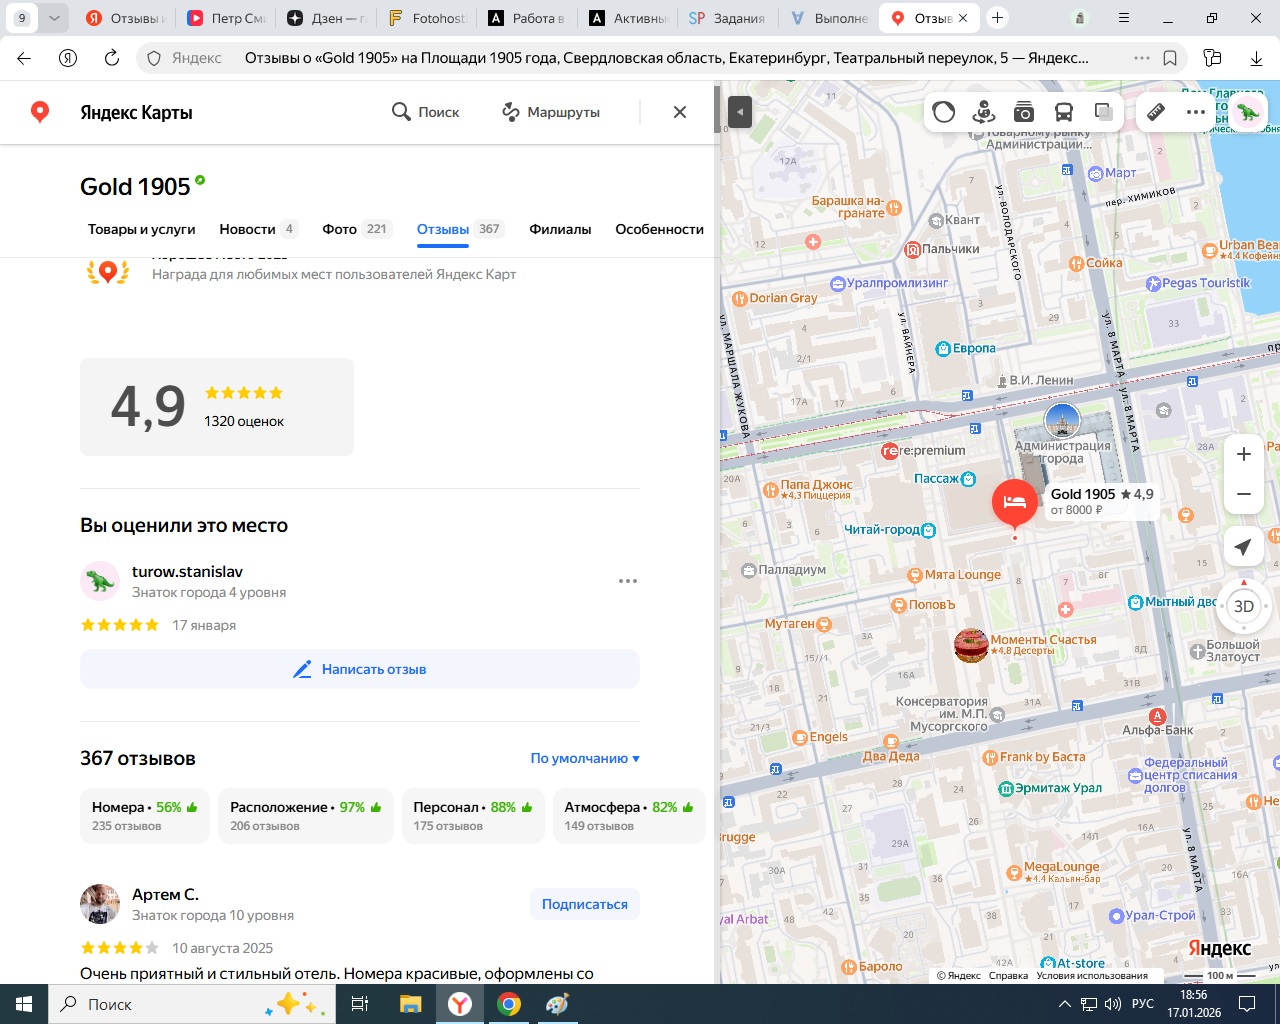Screen dimensions: 1280x1024
Task: Expand the По умолчанию sort dropdown
Action: tap(585, 758)
